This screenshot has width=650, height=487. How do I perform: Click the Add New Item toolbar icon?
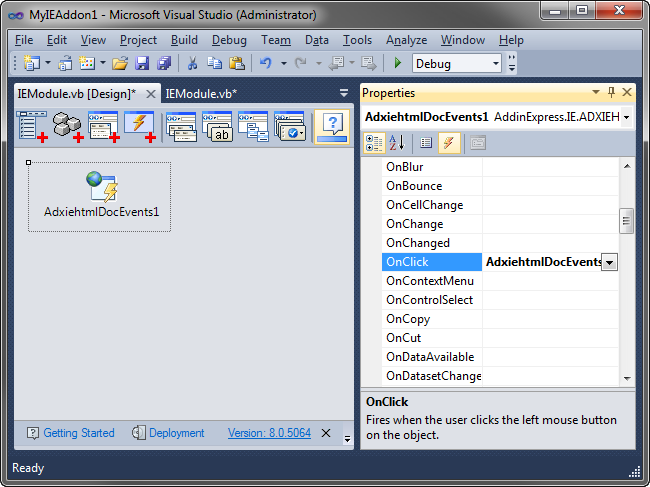87,63
